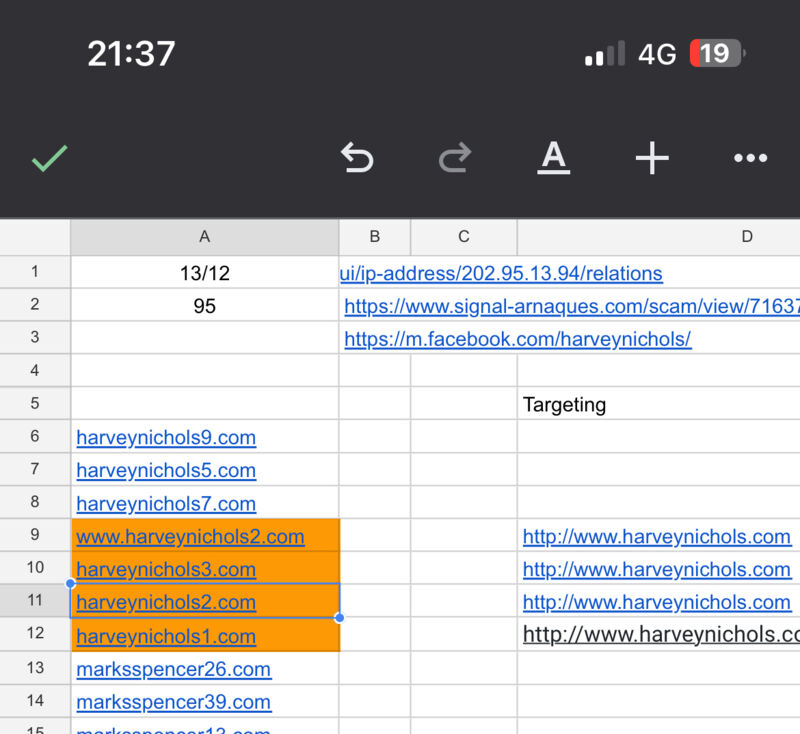Select row 6 header

click(x=35, y=436)
